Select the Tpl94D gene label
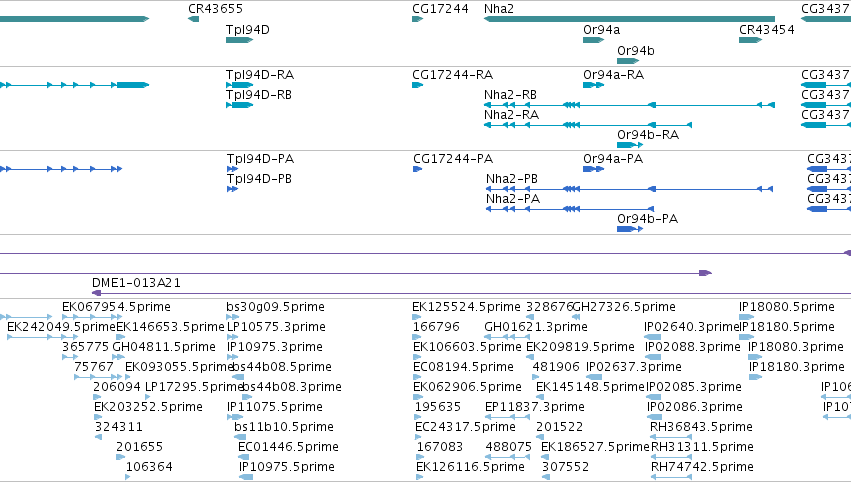Viewport: 851px width, 482px height. click(247, 30)
